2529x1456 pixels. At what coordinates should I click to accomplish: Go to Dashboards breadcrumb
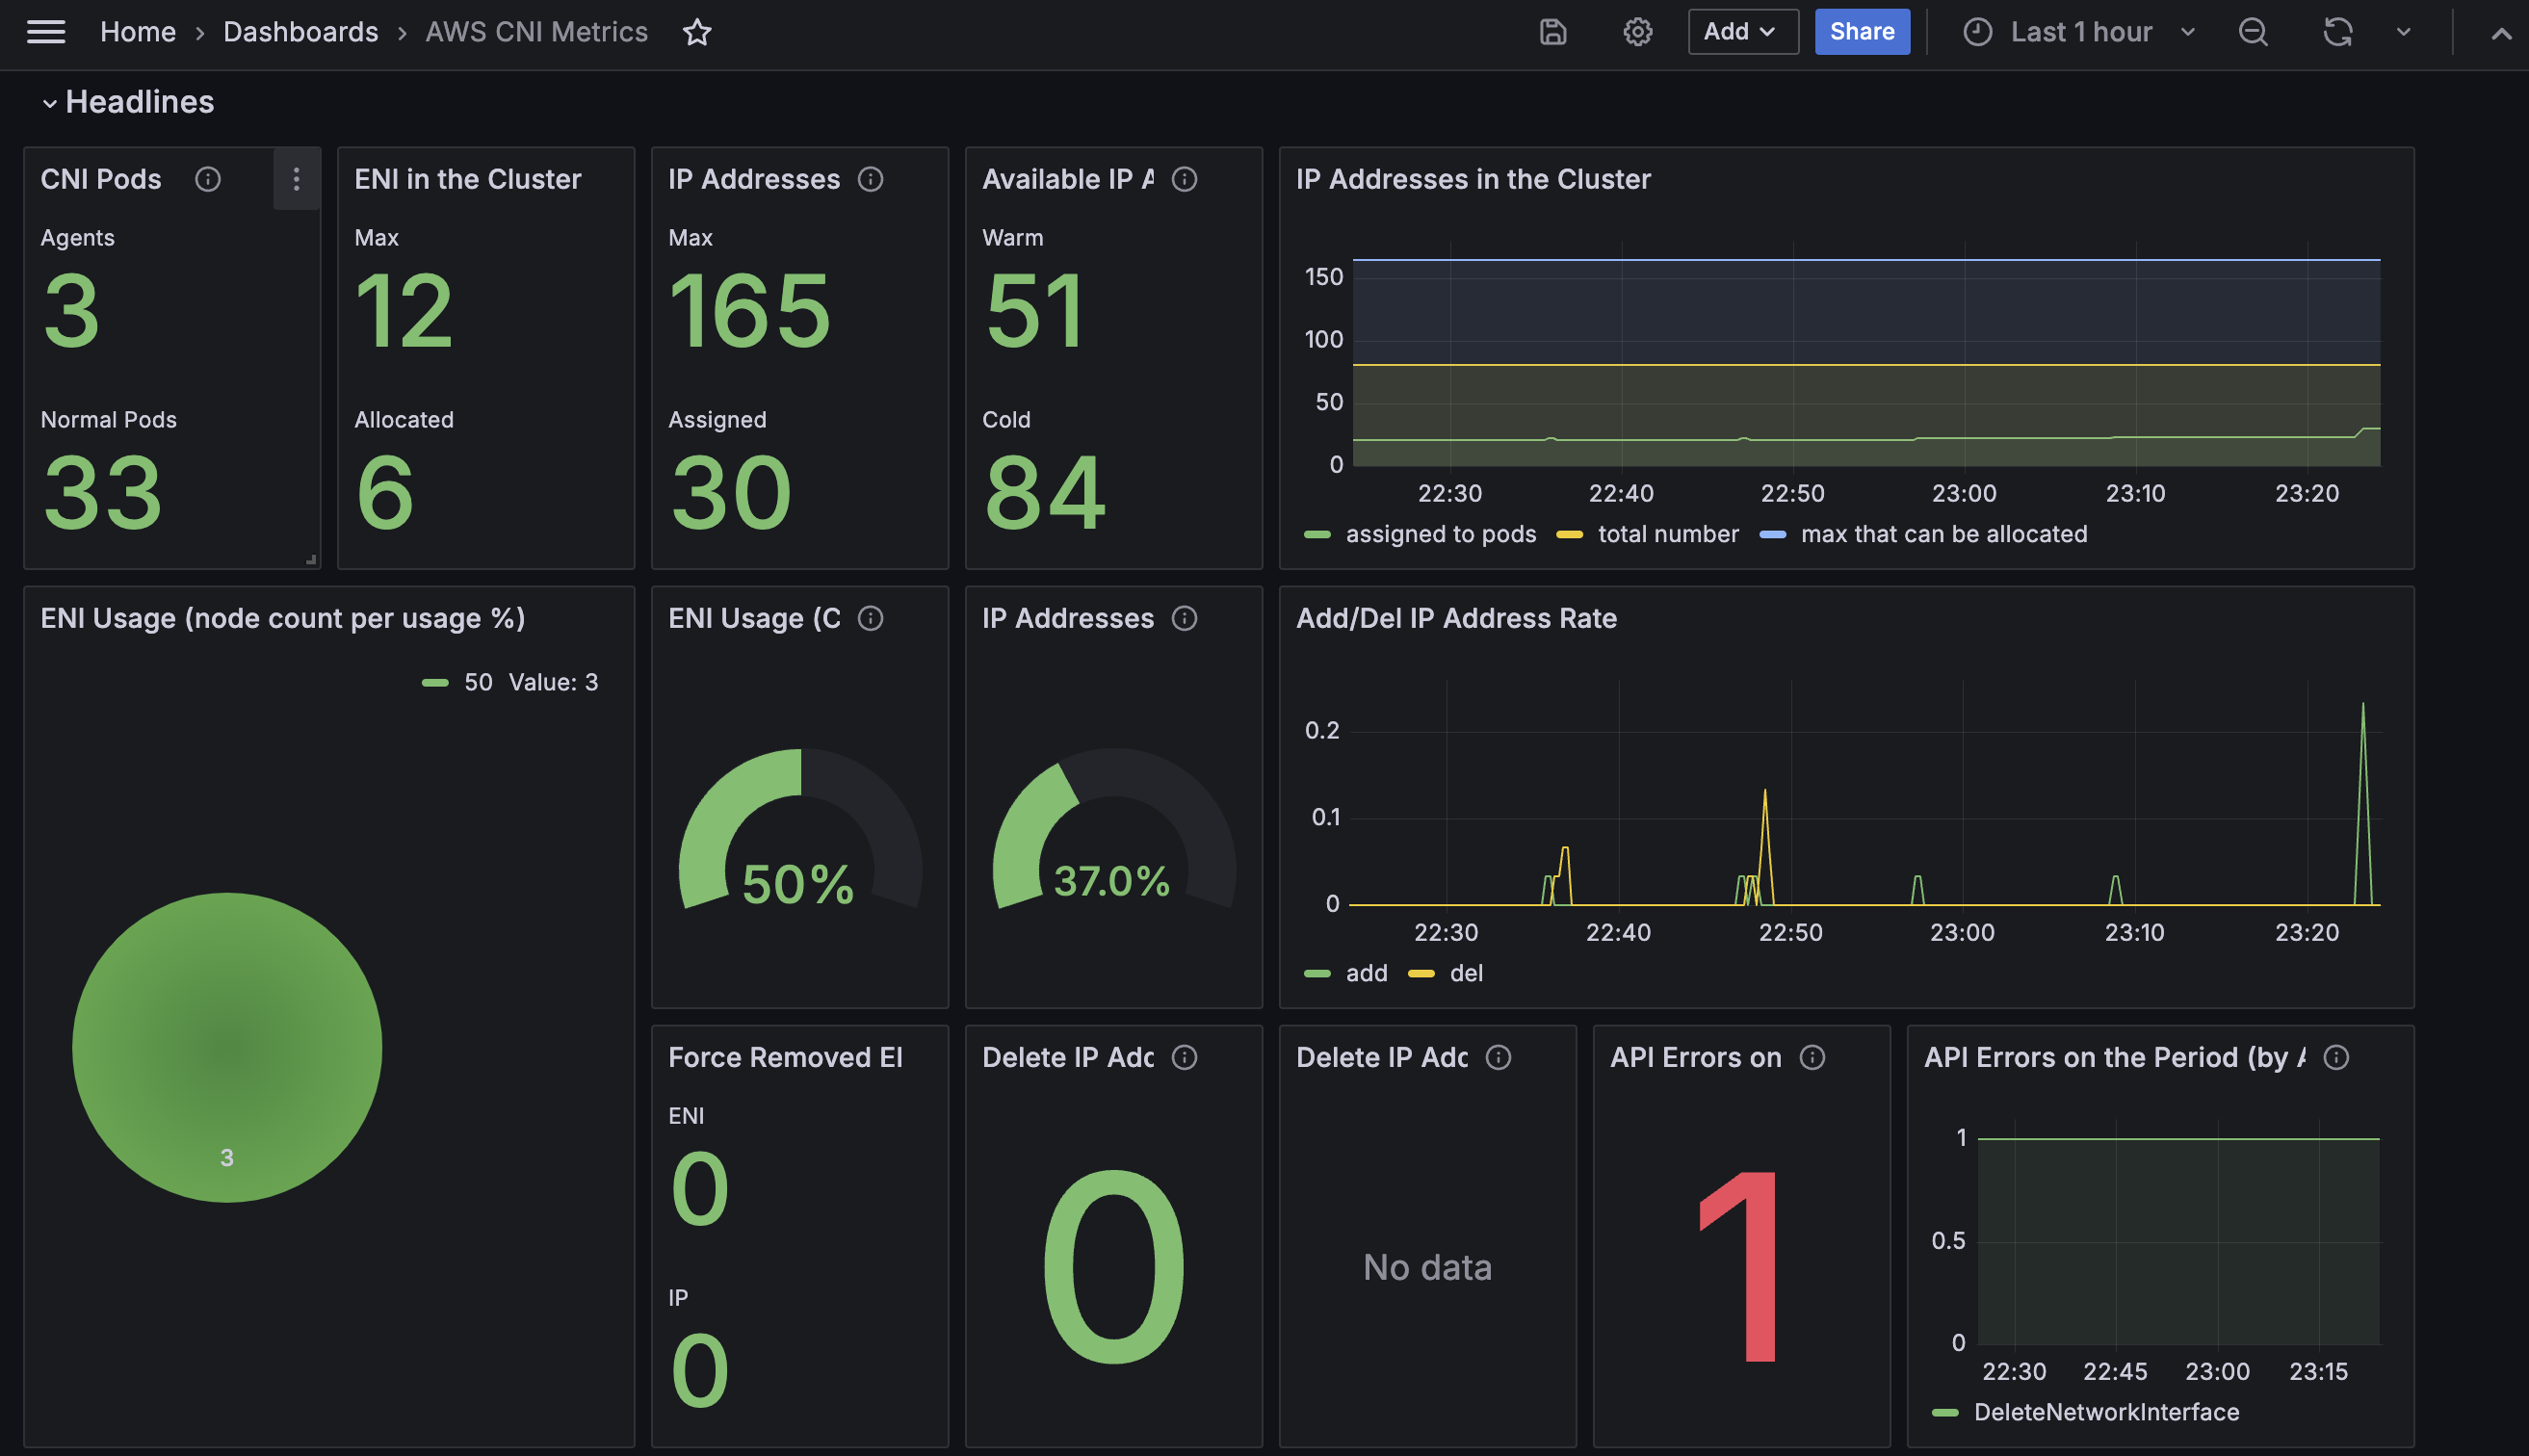[x=300, y=32]
